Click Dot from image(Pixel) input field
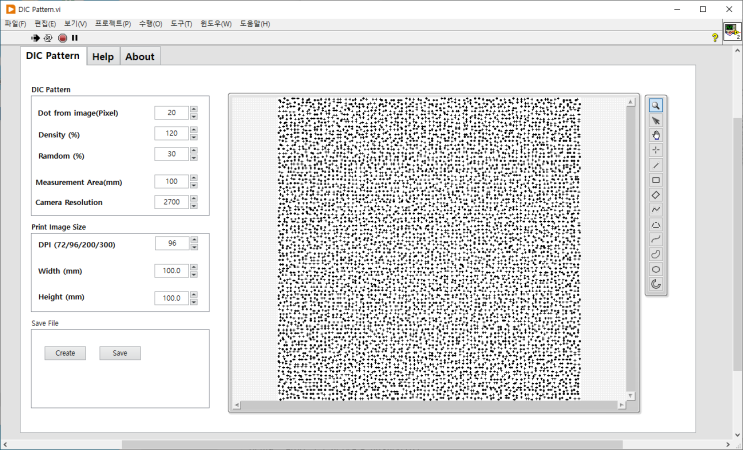The width and height of the screenshot is (743, 450). [x=171, y=113]
